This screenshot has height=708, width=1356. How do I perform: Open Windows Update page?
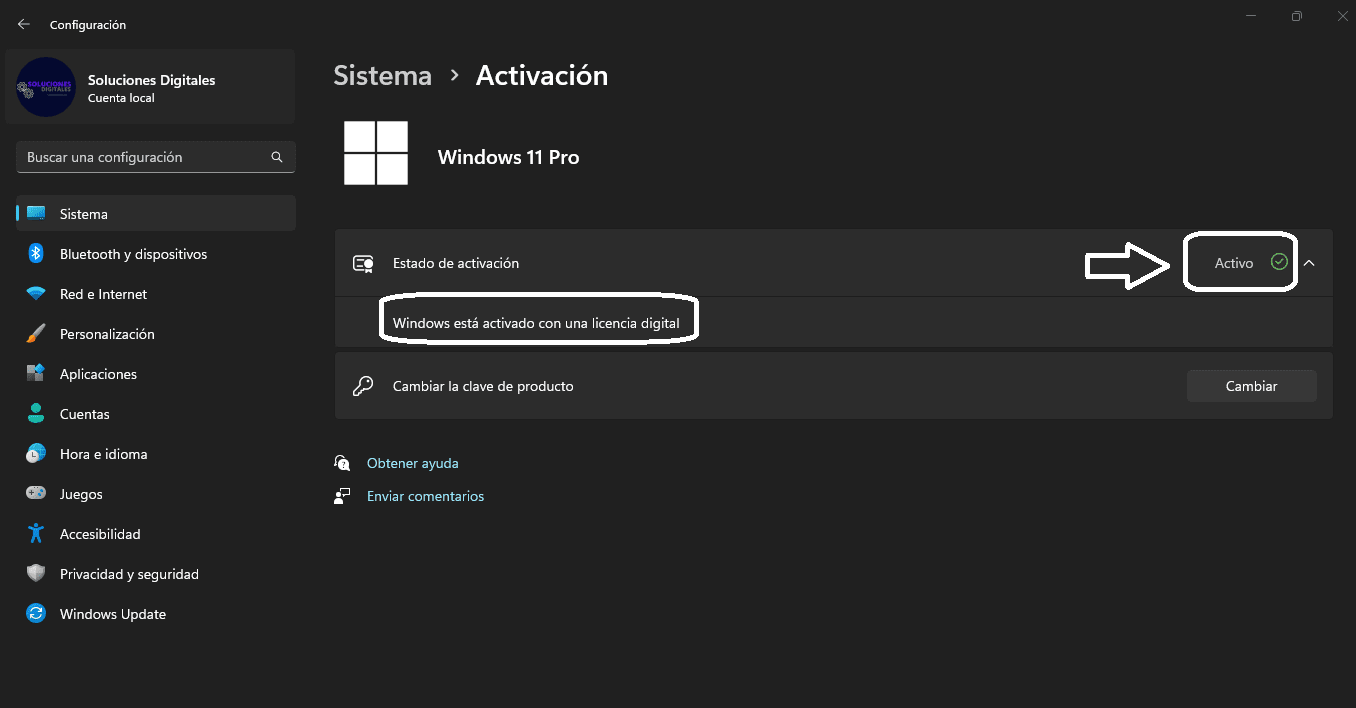pos(156,614)
